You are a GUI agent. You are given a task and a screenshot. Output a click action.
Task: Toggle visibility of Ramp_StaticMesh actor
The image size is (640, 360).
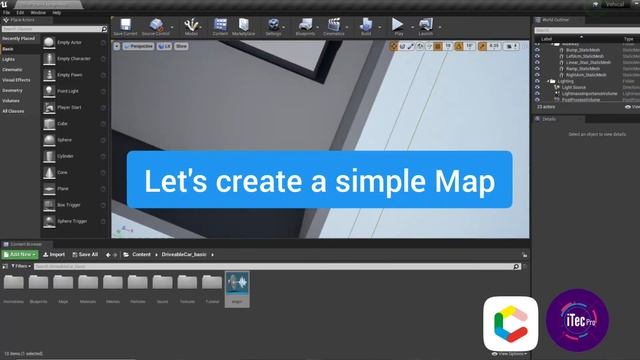pos(537,69)
